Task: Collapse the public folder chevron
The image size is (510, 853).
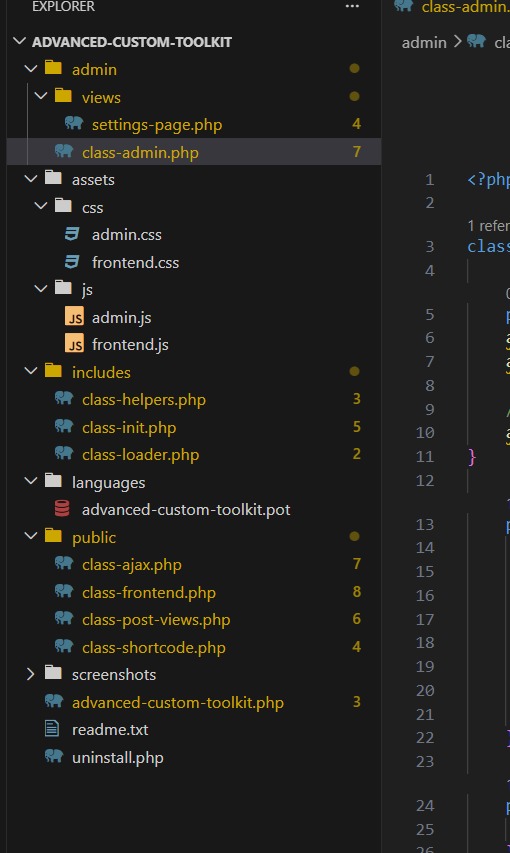Action: 31,536
